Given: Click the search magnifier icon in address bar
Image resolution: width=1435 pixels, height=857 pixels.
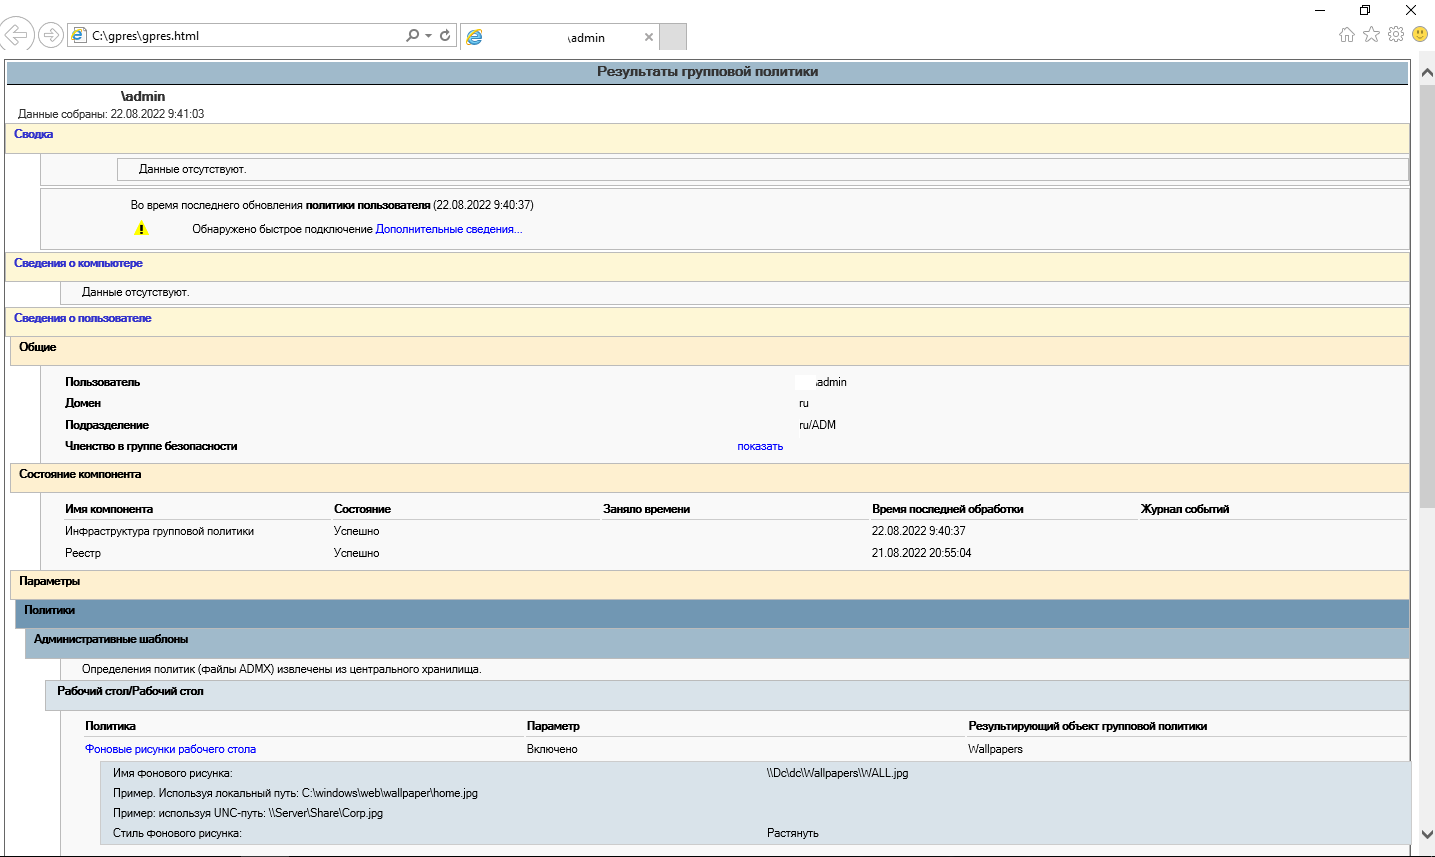Looking at the screenshot, I should pyautogui.click(x=412, y=35).
